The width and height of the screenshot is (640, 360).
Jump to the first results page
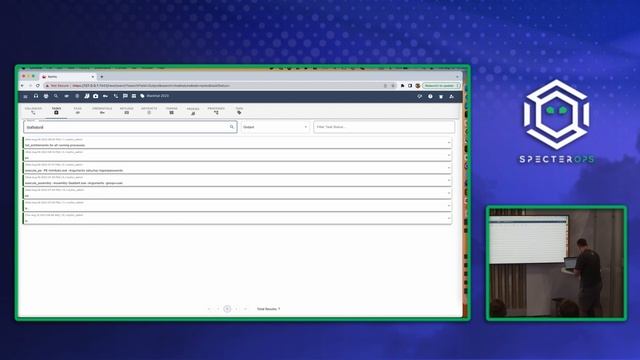click(209, 309)
